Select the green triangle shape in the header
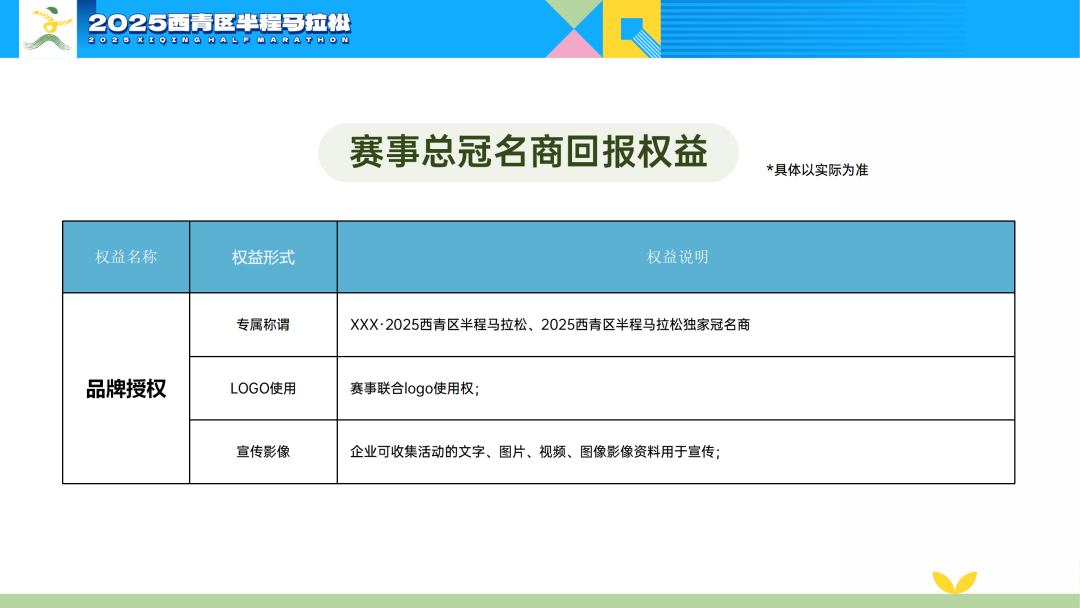1080x608 pixels. point(574,13)
